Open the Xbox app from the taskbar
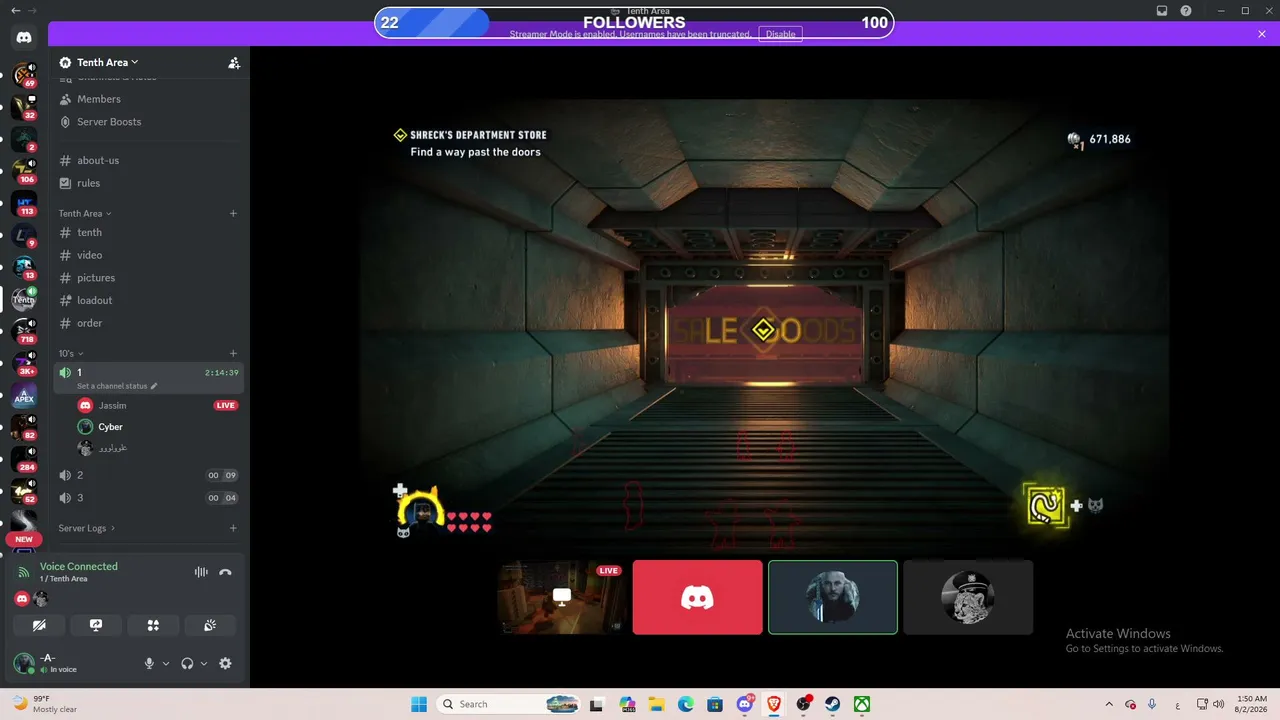The height and width of the screenshot is (720, 1280). 861,704
